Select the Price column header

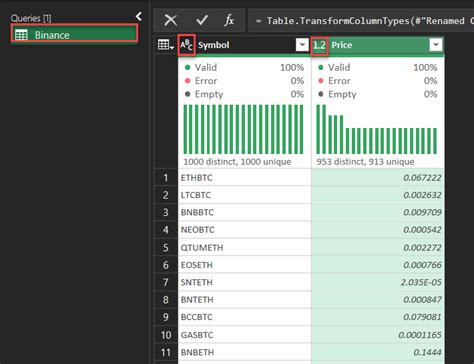click(x=377, y=45)
